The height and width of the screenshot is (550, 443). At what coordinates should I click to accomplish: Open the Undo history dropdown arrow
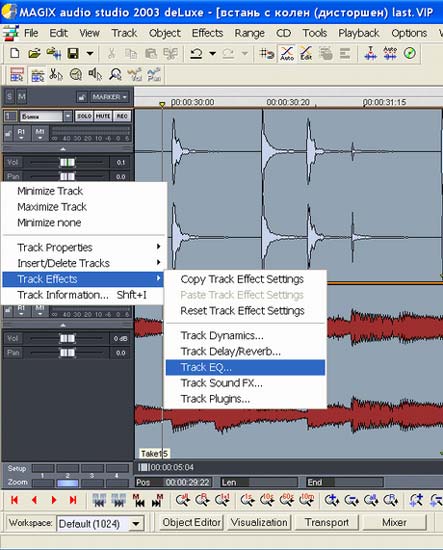click(x=213, y=53)
